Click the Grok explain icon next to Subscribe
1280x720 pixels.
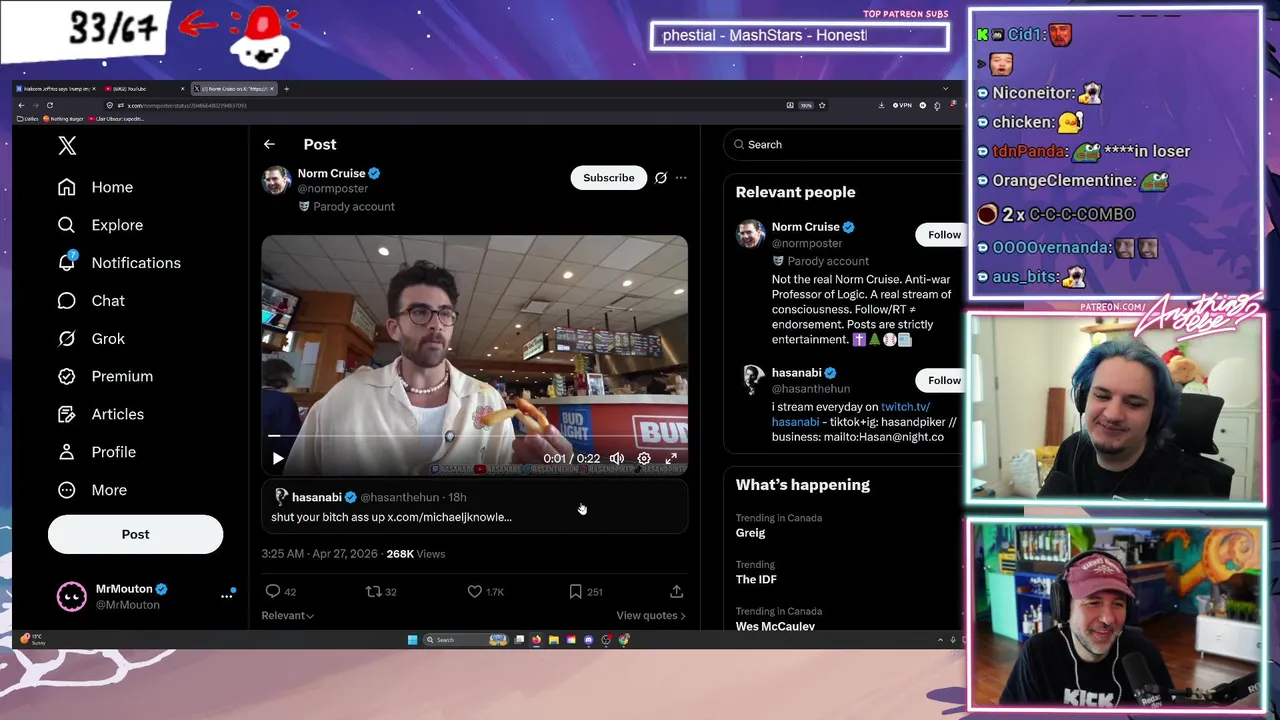point(660,178)
